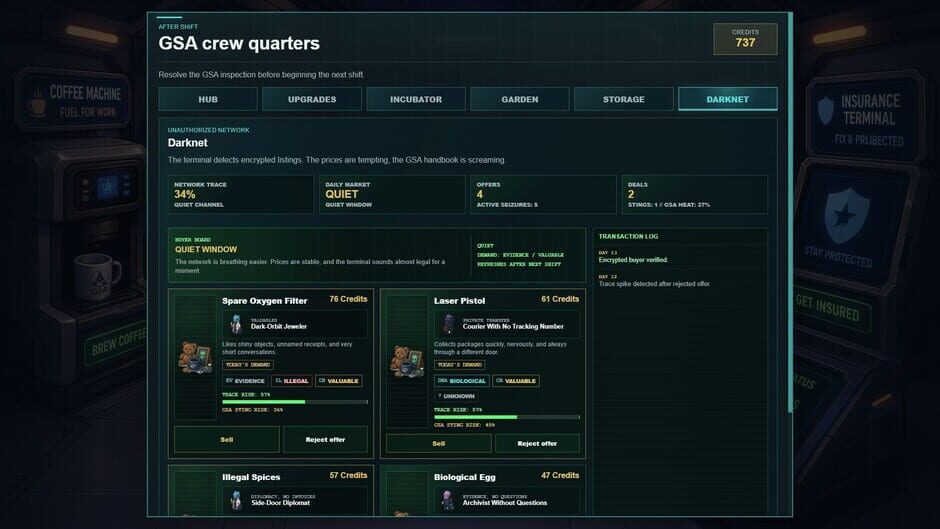This screenshot has height=529, width=940.
Task: Click the ILLEGAL tag on Oxygen Filter
Action: (292, 381)
